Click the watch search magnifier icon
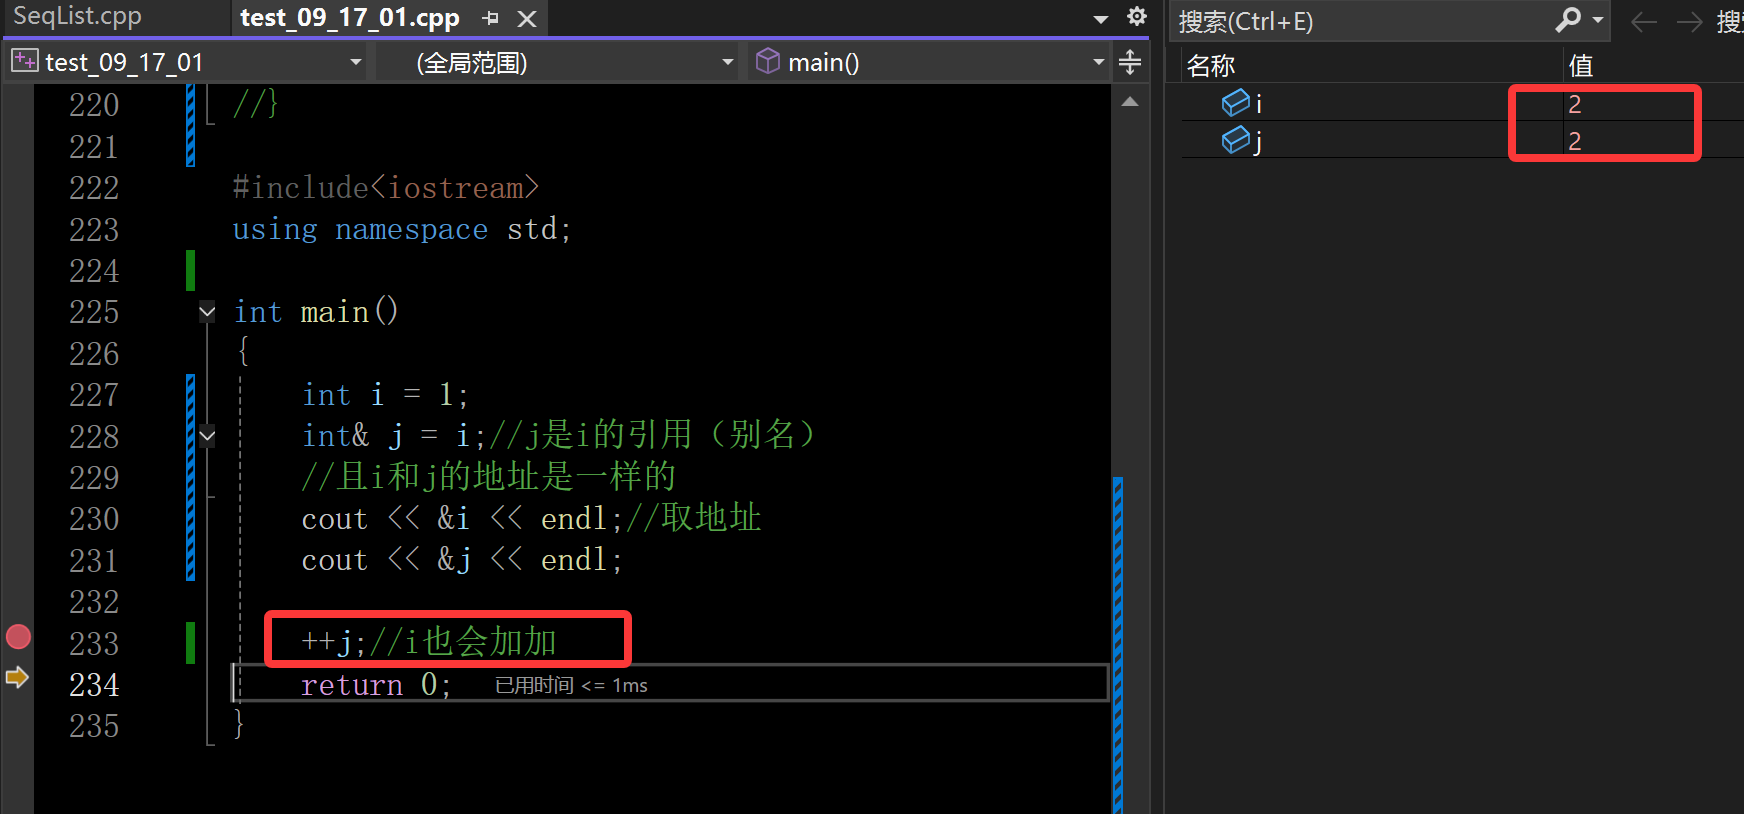The image size is (1744, 814). [1568, 20]
